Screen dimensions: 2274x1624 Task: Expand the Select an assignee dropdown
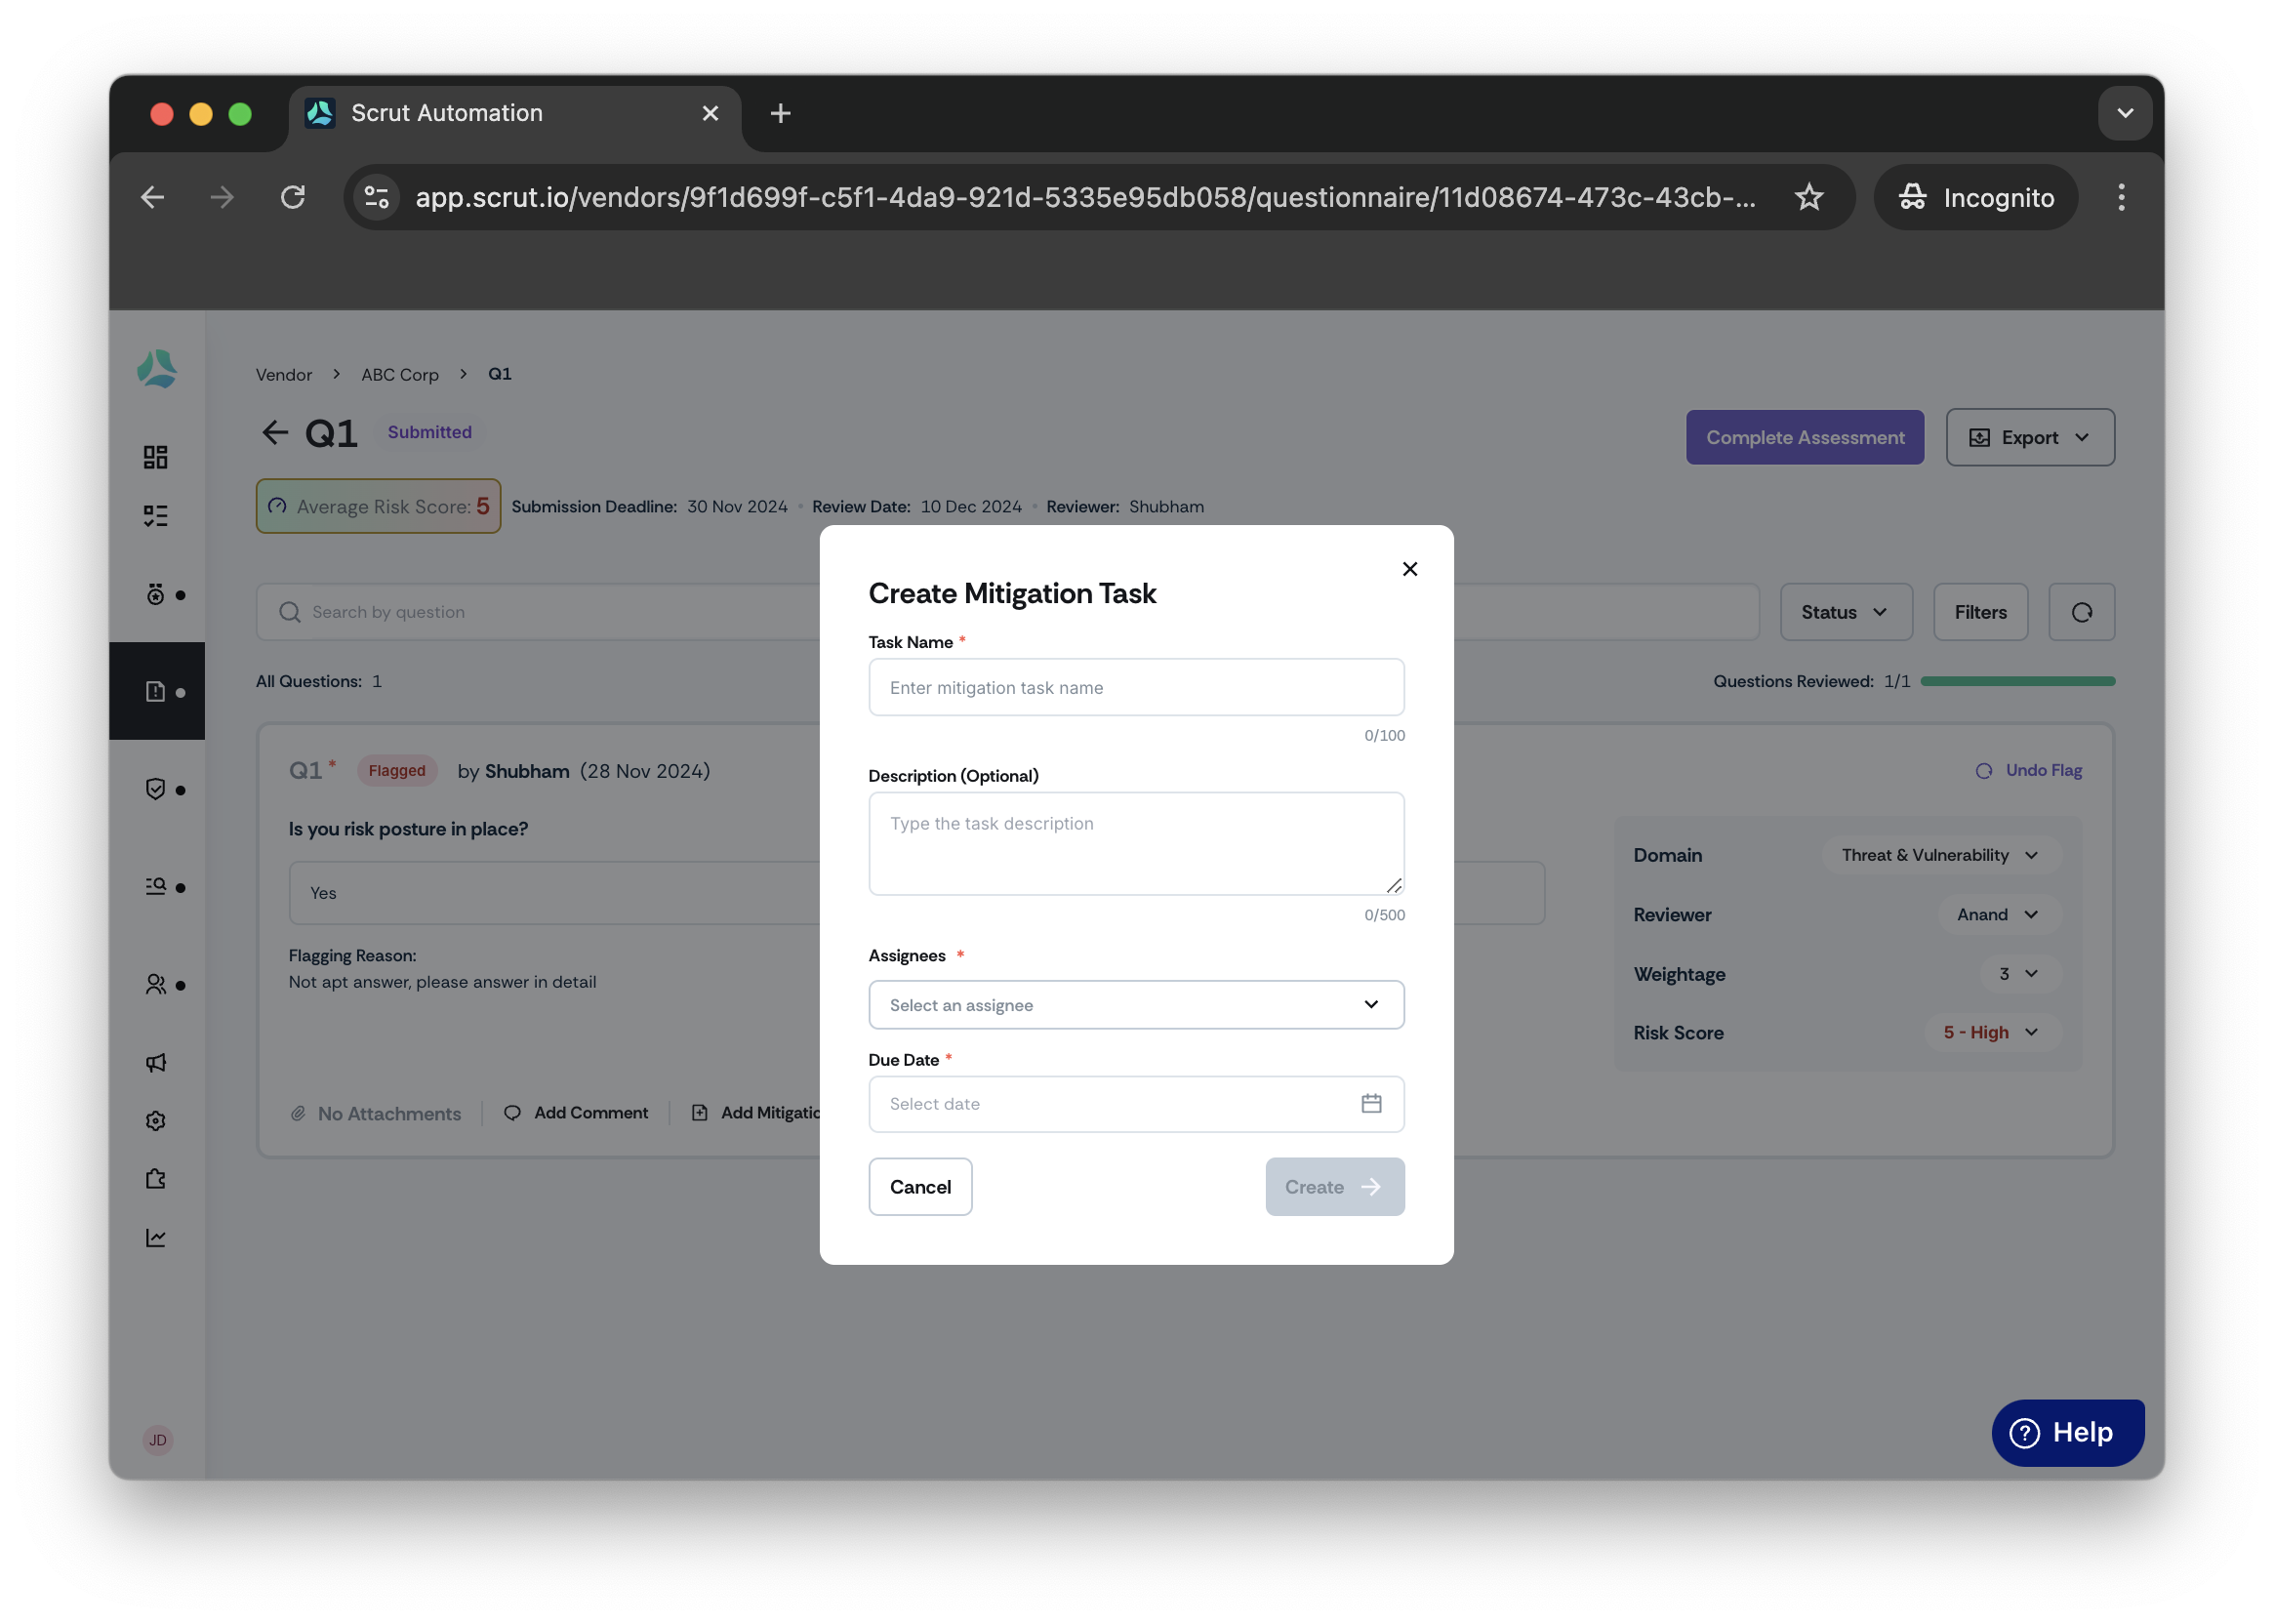pyautogui.click(x=1136, y=1004)
